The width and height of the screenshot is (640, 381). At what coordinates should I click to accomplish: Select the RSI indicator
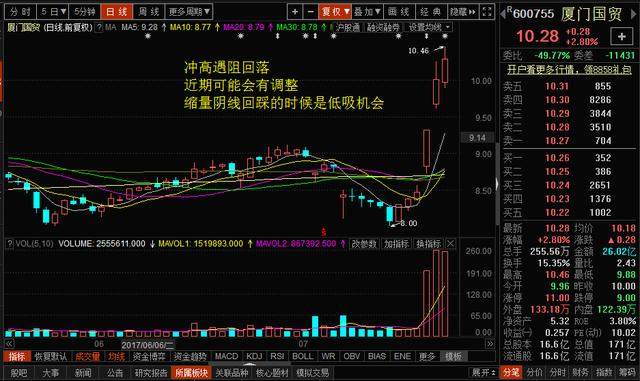pos(277,356)
